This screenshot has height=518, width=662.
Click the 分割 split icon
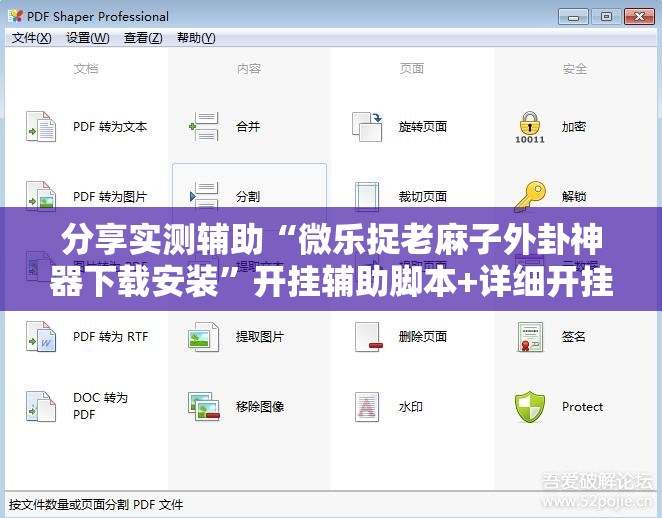(x=203, y=196)
